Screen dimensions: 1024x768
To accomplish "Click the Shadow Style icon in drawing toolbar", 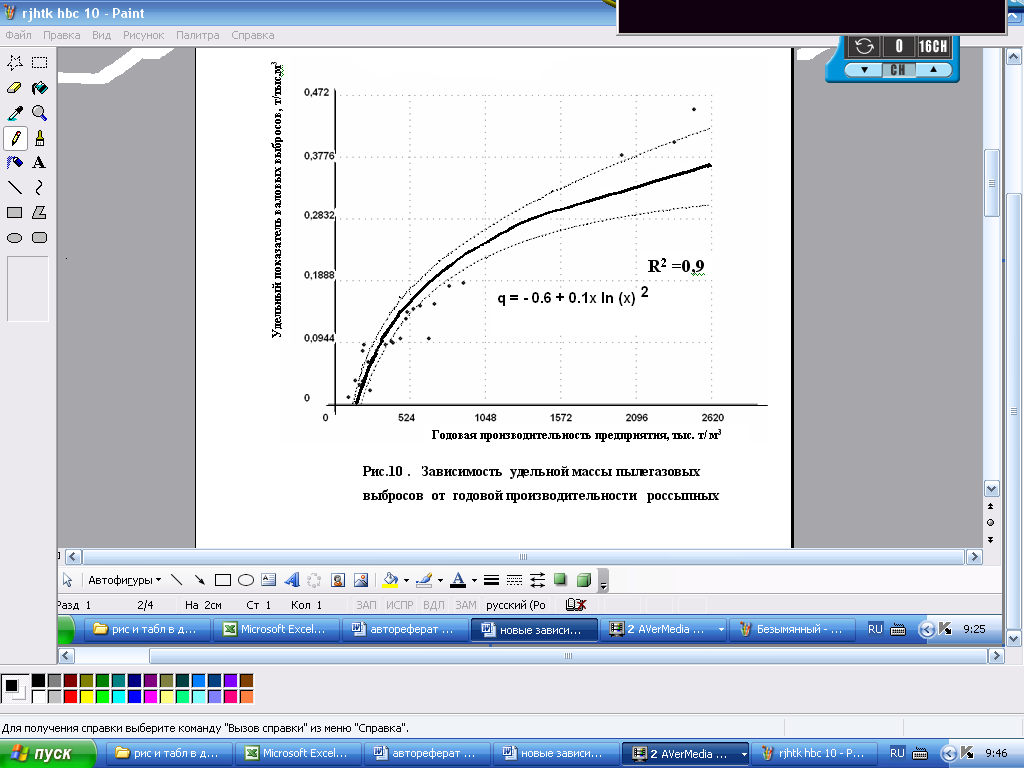I will tap(560, 580).
